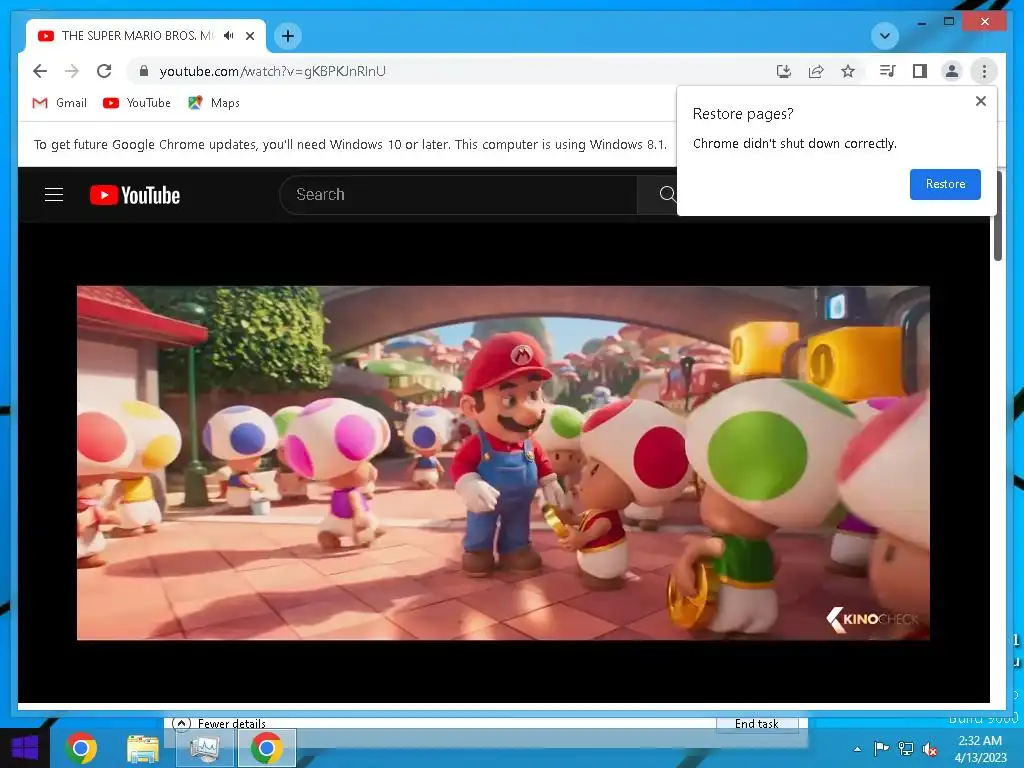Screen dimensions: 1024x768
Task: Open Action Center flag icon
Action: click(x=881, y=749)
